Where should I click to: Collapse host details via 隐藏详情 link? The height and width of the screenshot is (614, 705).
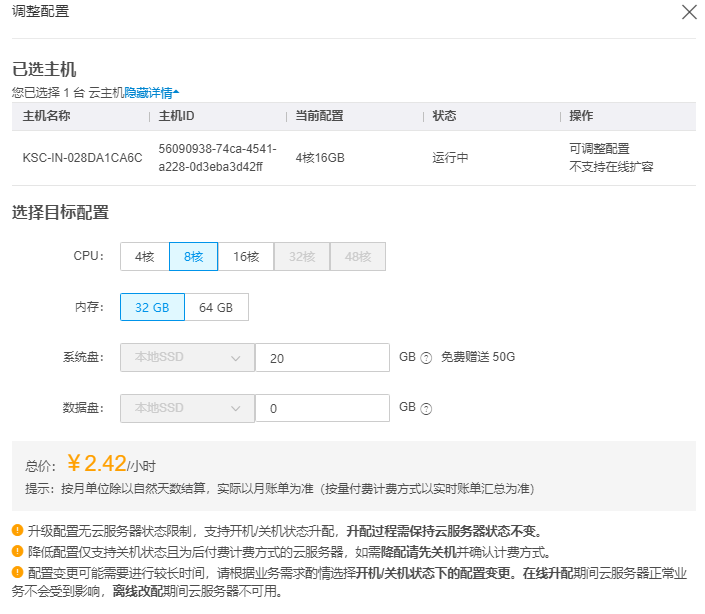coord(151,92)
